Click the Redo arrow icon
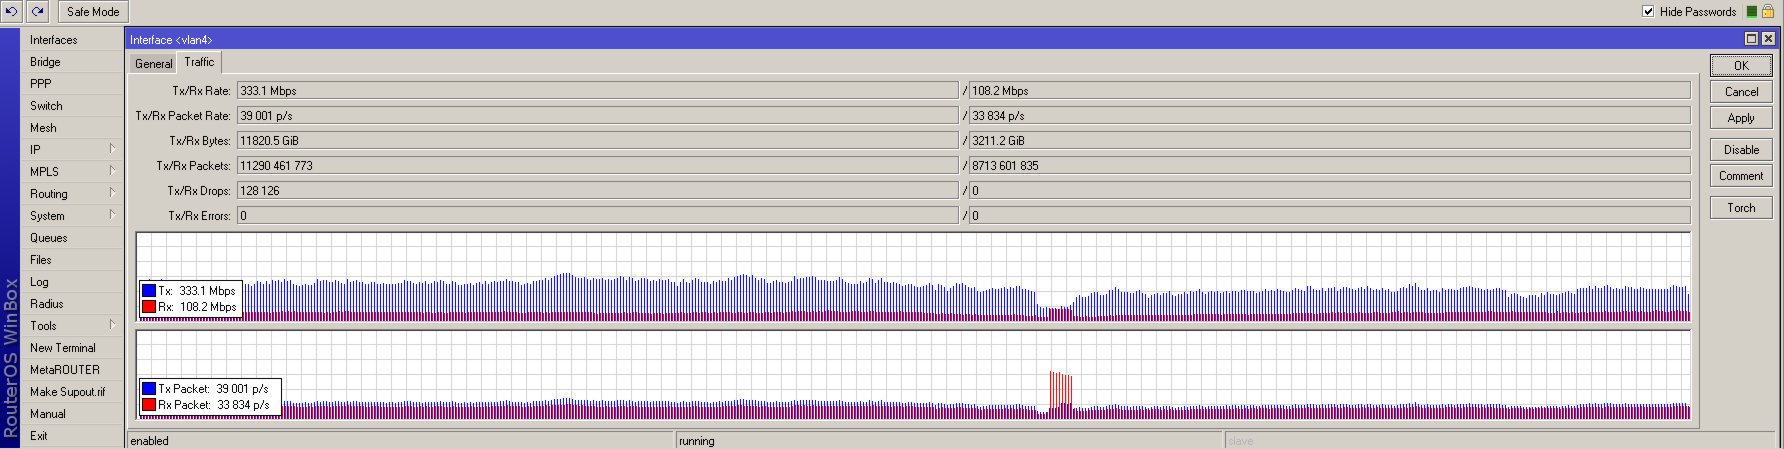Screen dimensions: 1784x449 [x=37, y=11]
